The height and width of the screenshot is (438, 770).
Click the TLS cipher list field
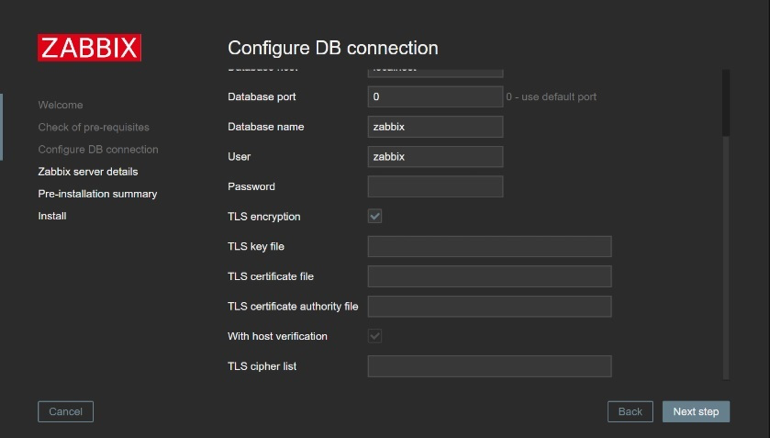pyautogui.click(x=490, y=366)
